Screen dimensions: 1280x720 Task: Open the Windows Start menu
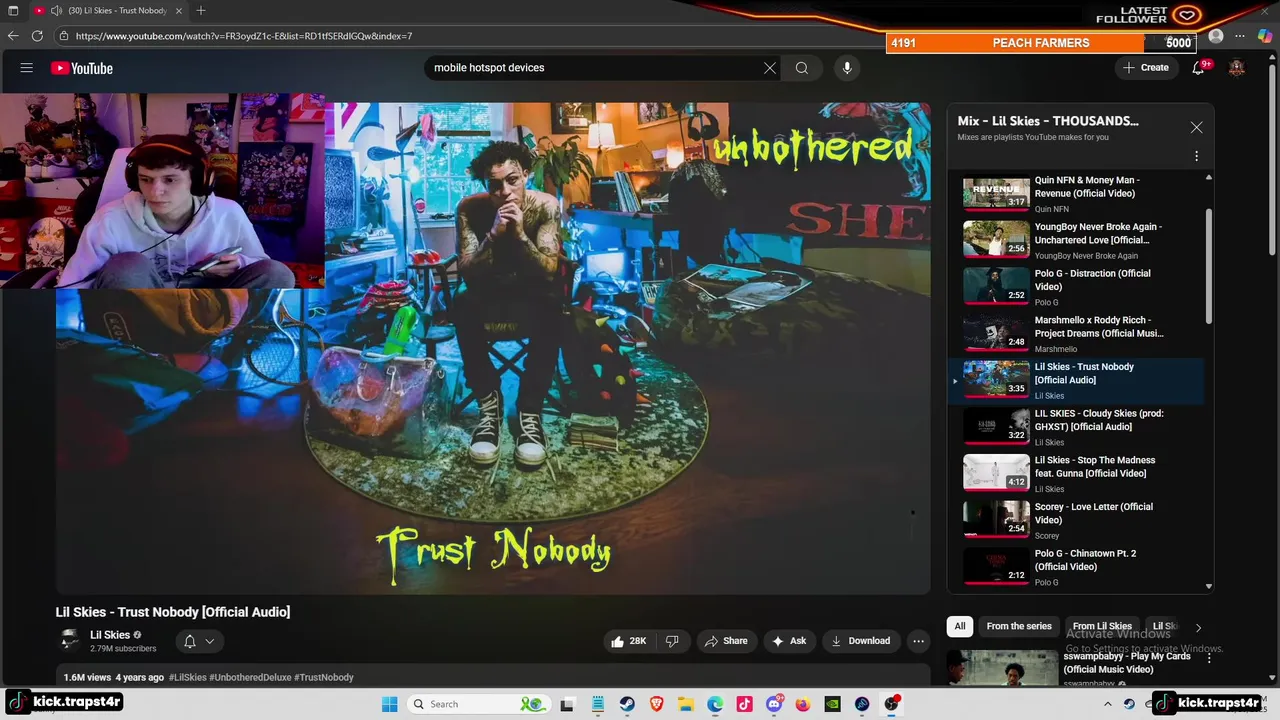(389, 704)
